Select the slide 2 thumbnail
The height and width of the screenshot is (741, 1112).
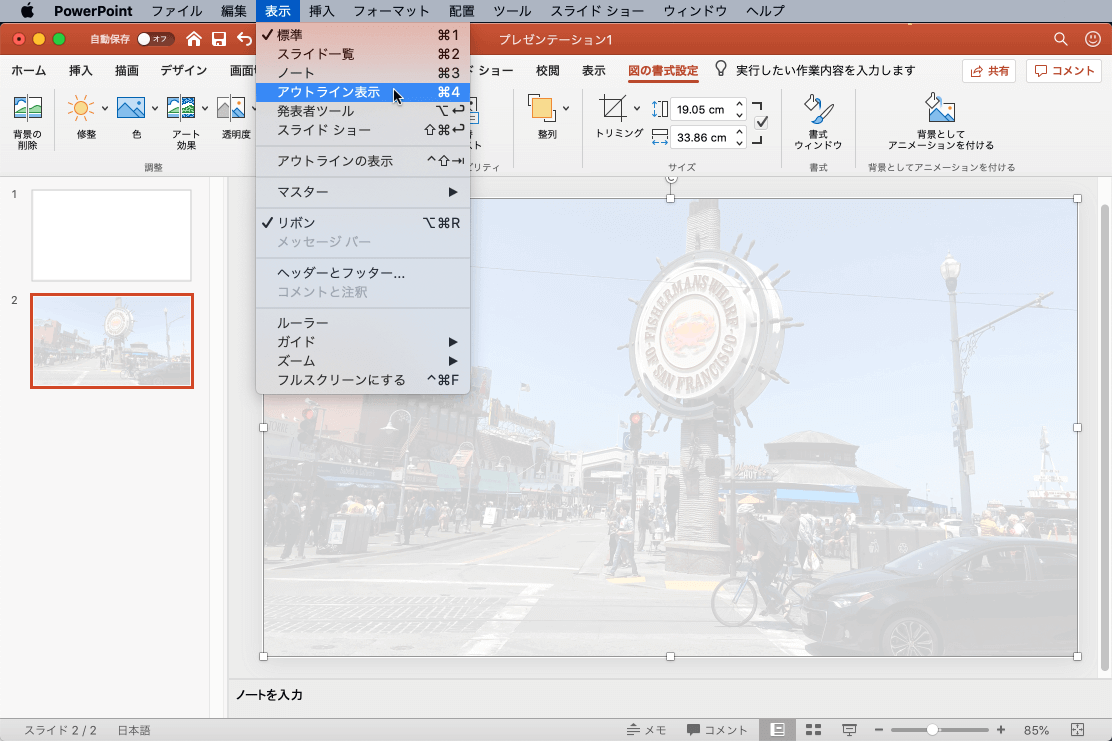[x=111, y=341]
